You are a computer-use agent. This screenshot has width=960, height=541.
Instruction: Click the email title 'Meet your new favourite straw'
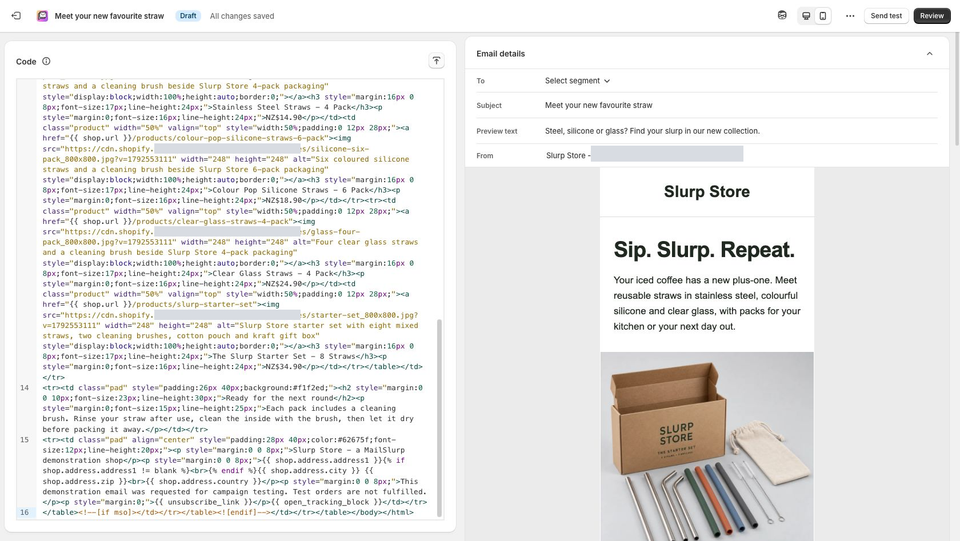110,16
